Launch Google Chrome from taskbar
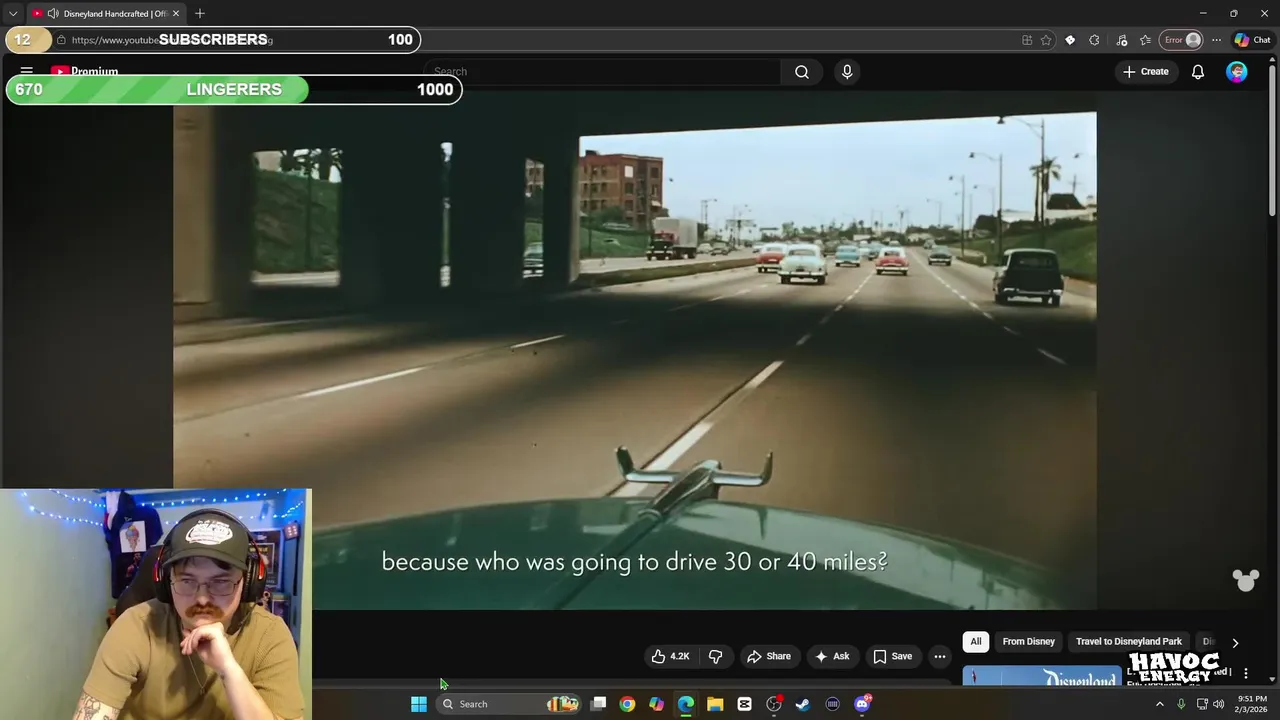 coord(627,704)
